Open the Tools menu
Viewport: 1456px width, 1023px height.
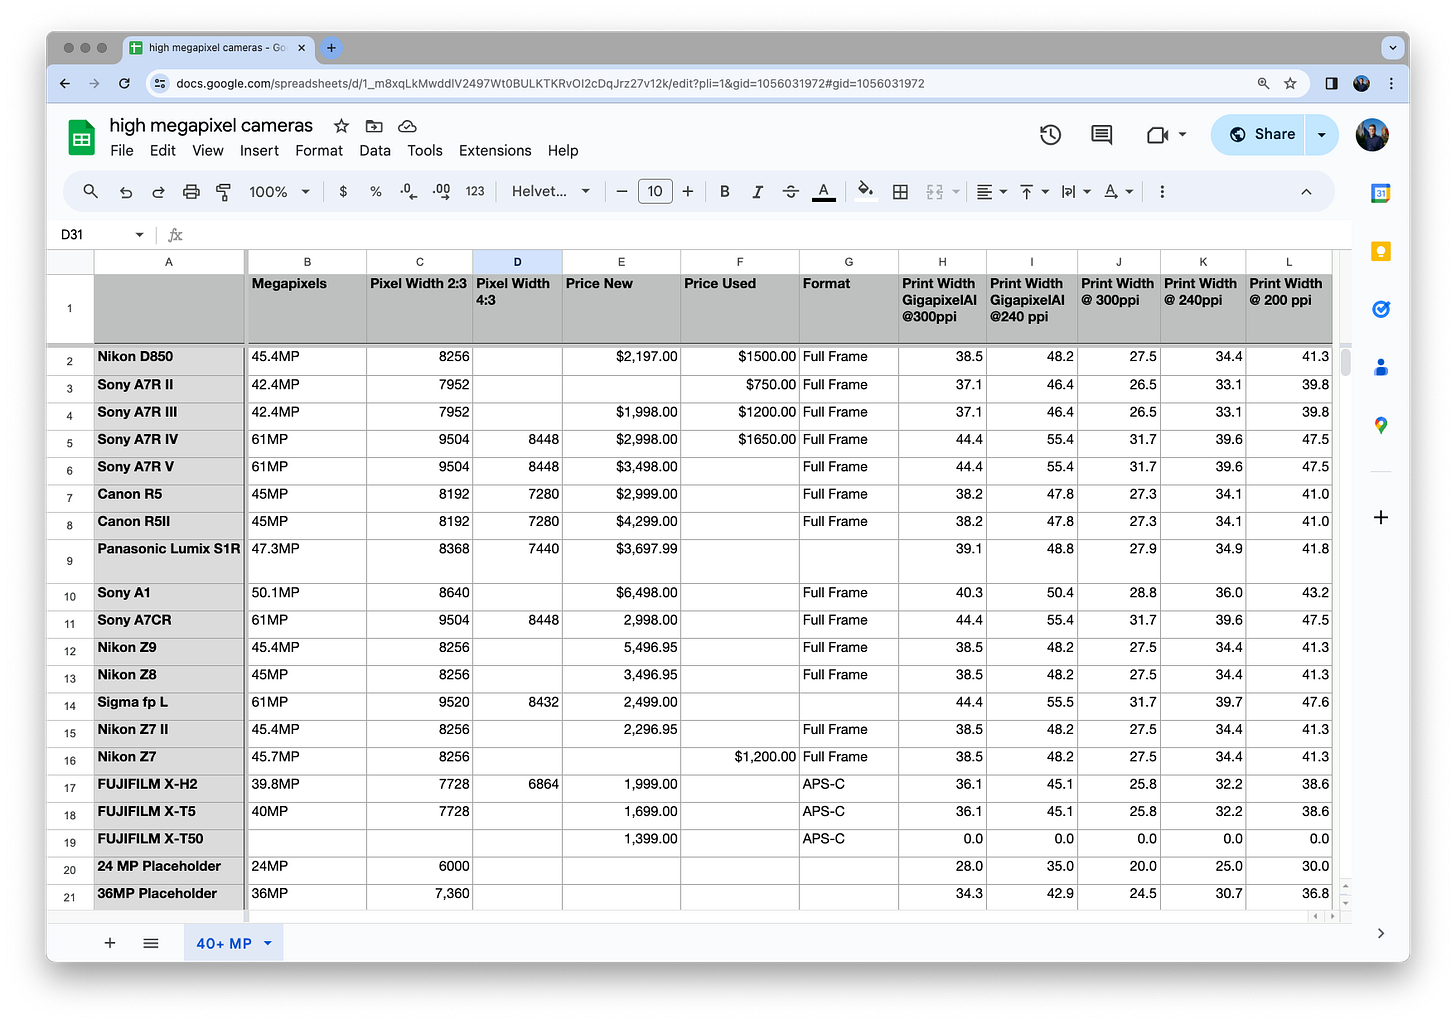[425, 150]
